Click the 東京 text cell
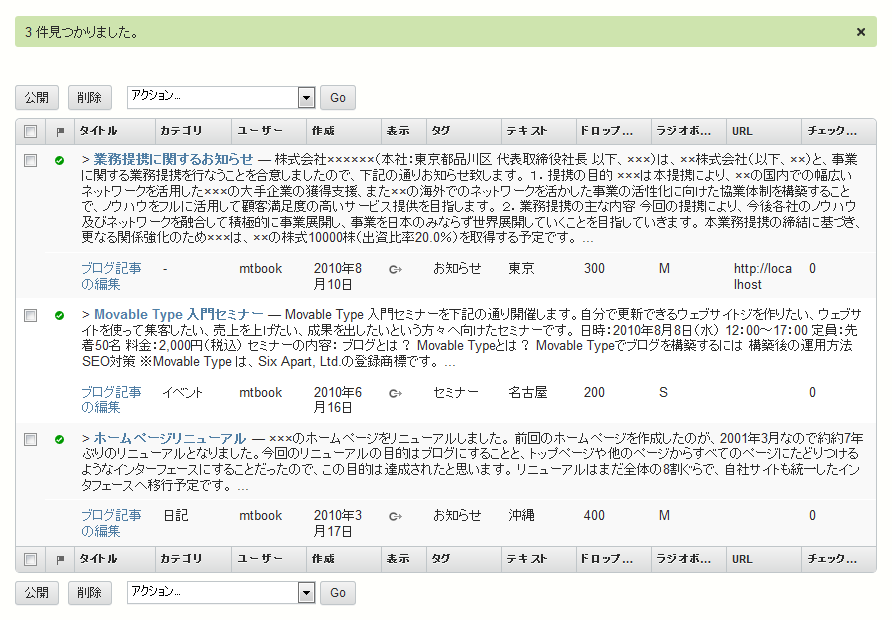 pyautogui.click(x=521, y=268)
